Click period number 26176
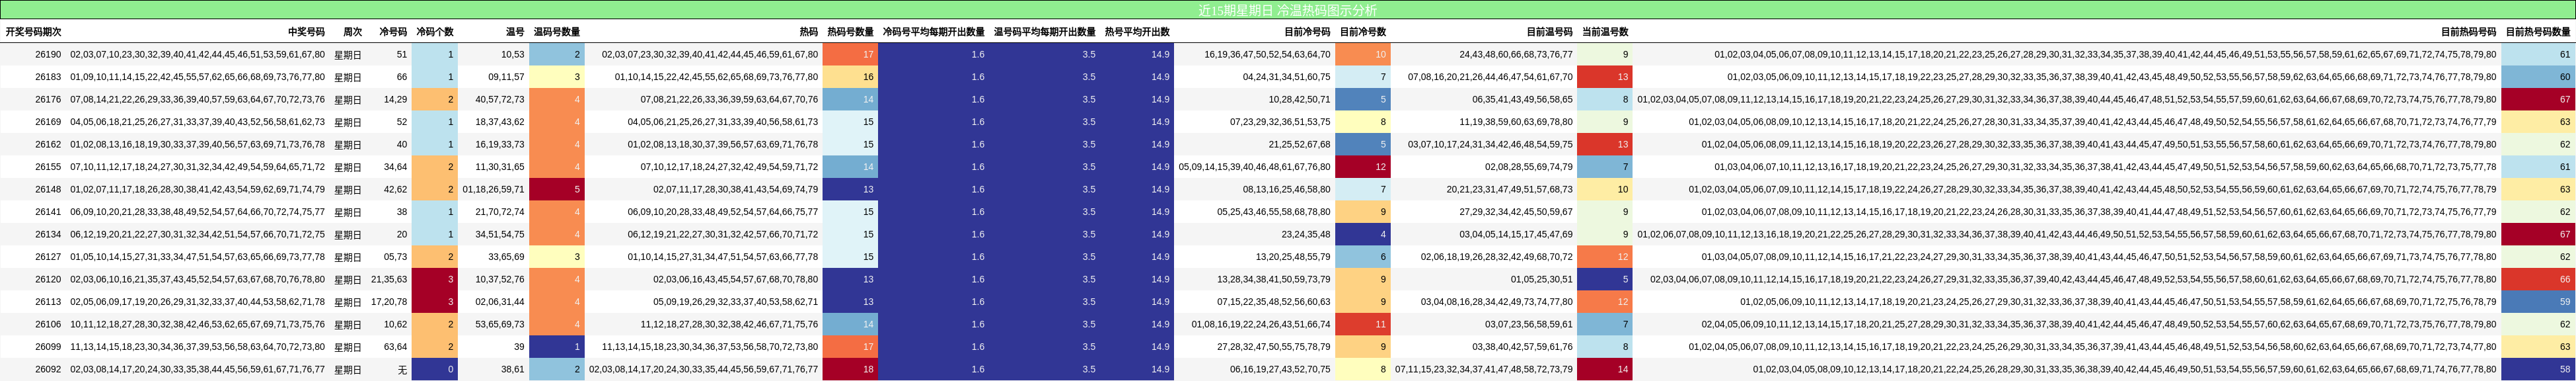This screenshot has height=381, width=2576. 48,100
